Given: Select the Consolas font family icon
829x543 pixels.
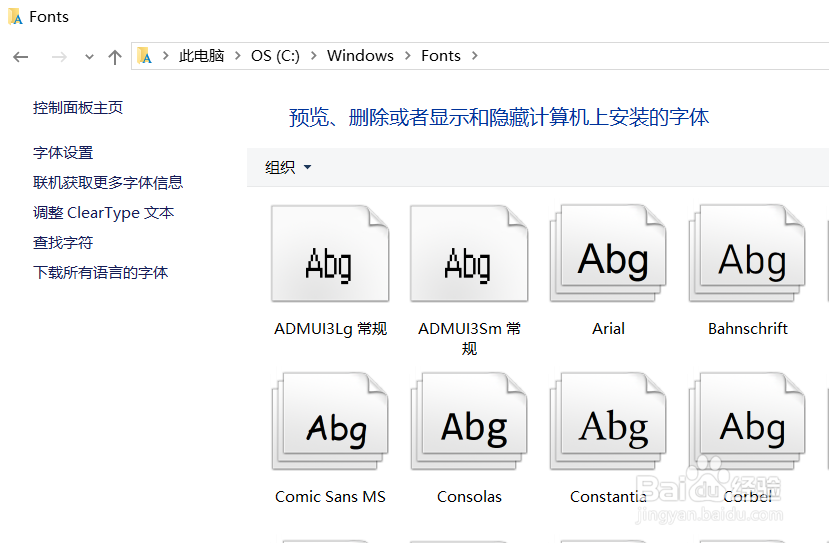Looking at the screenshot, I should 469,421.
